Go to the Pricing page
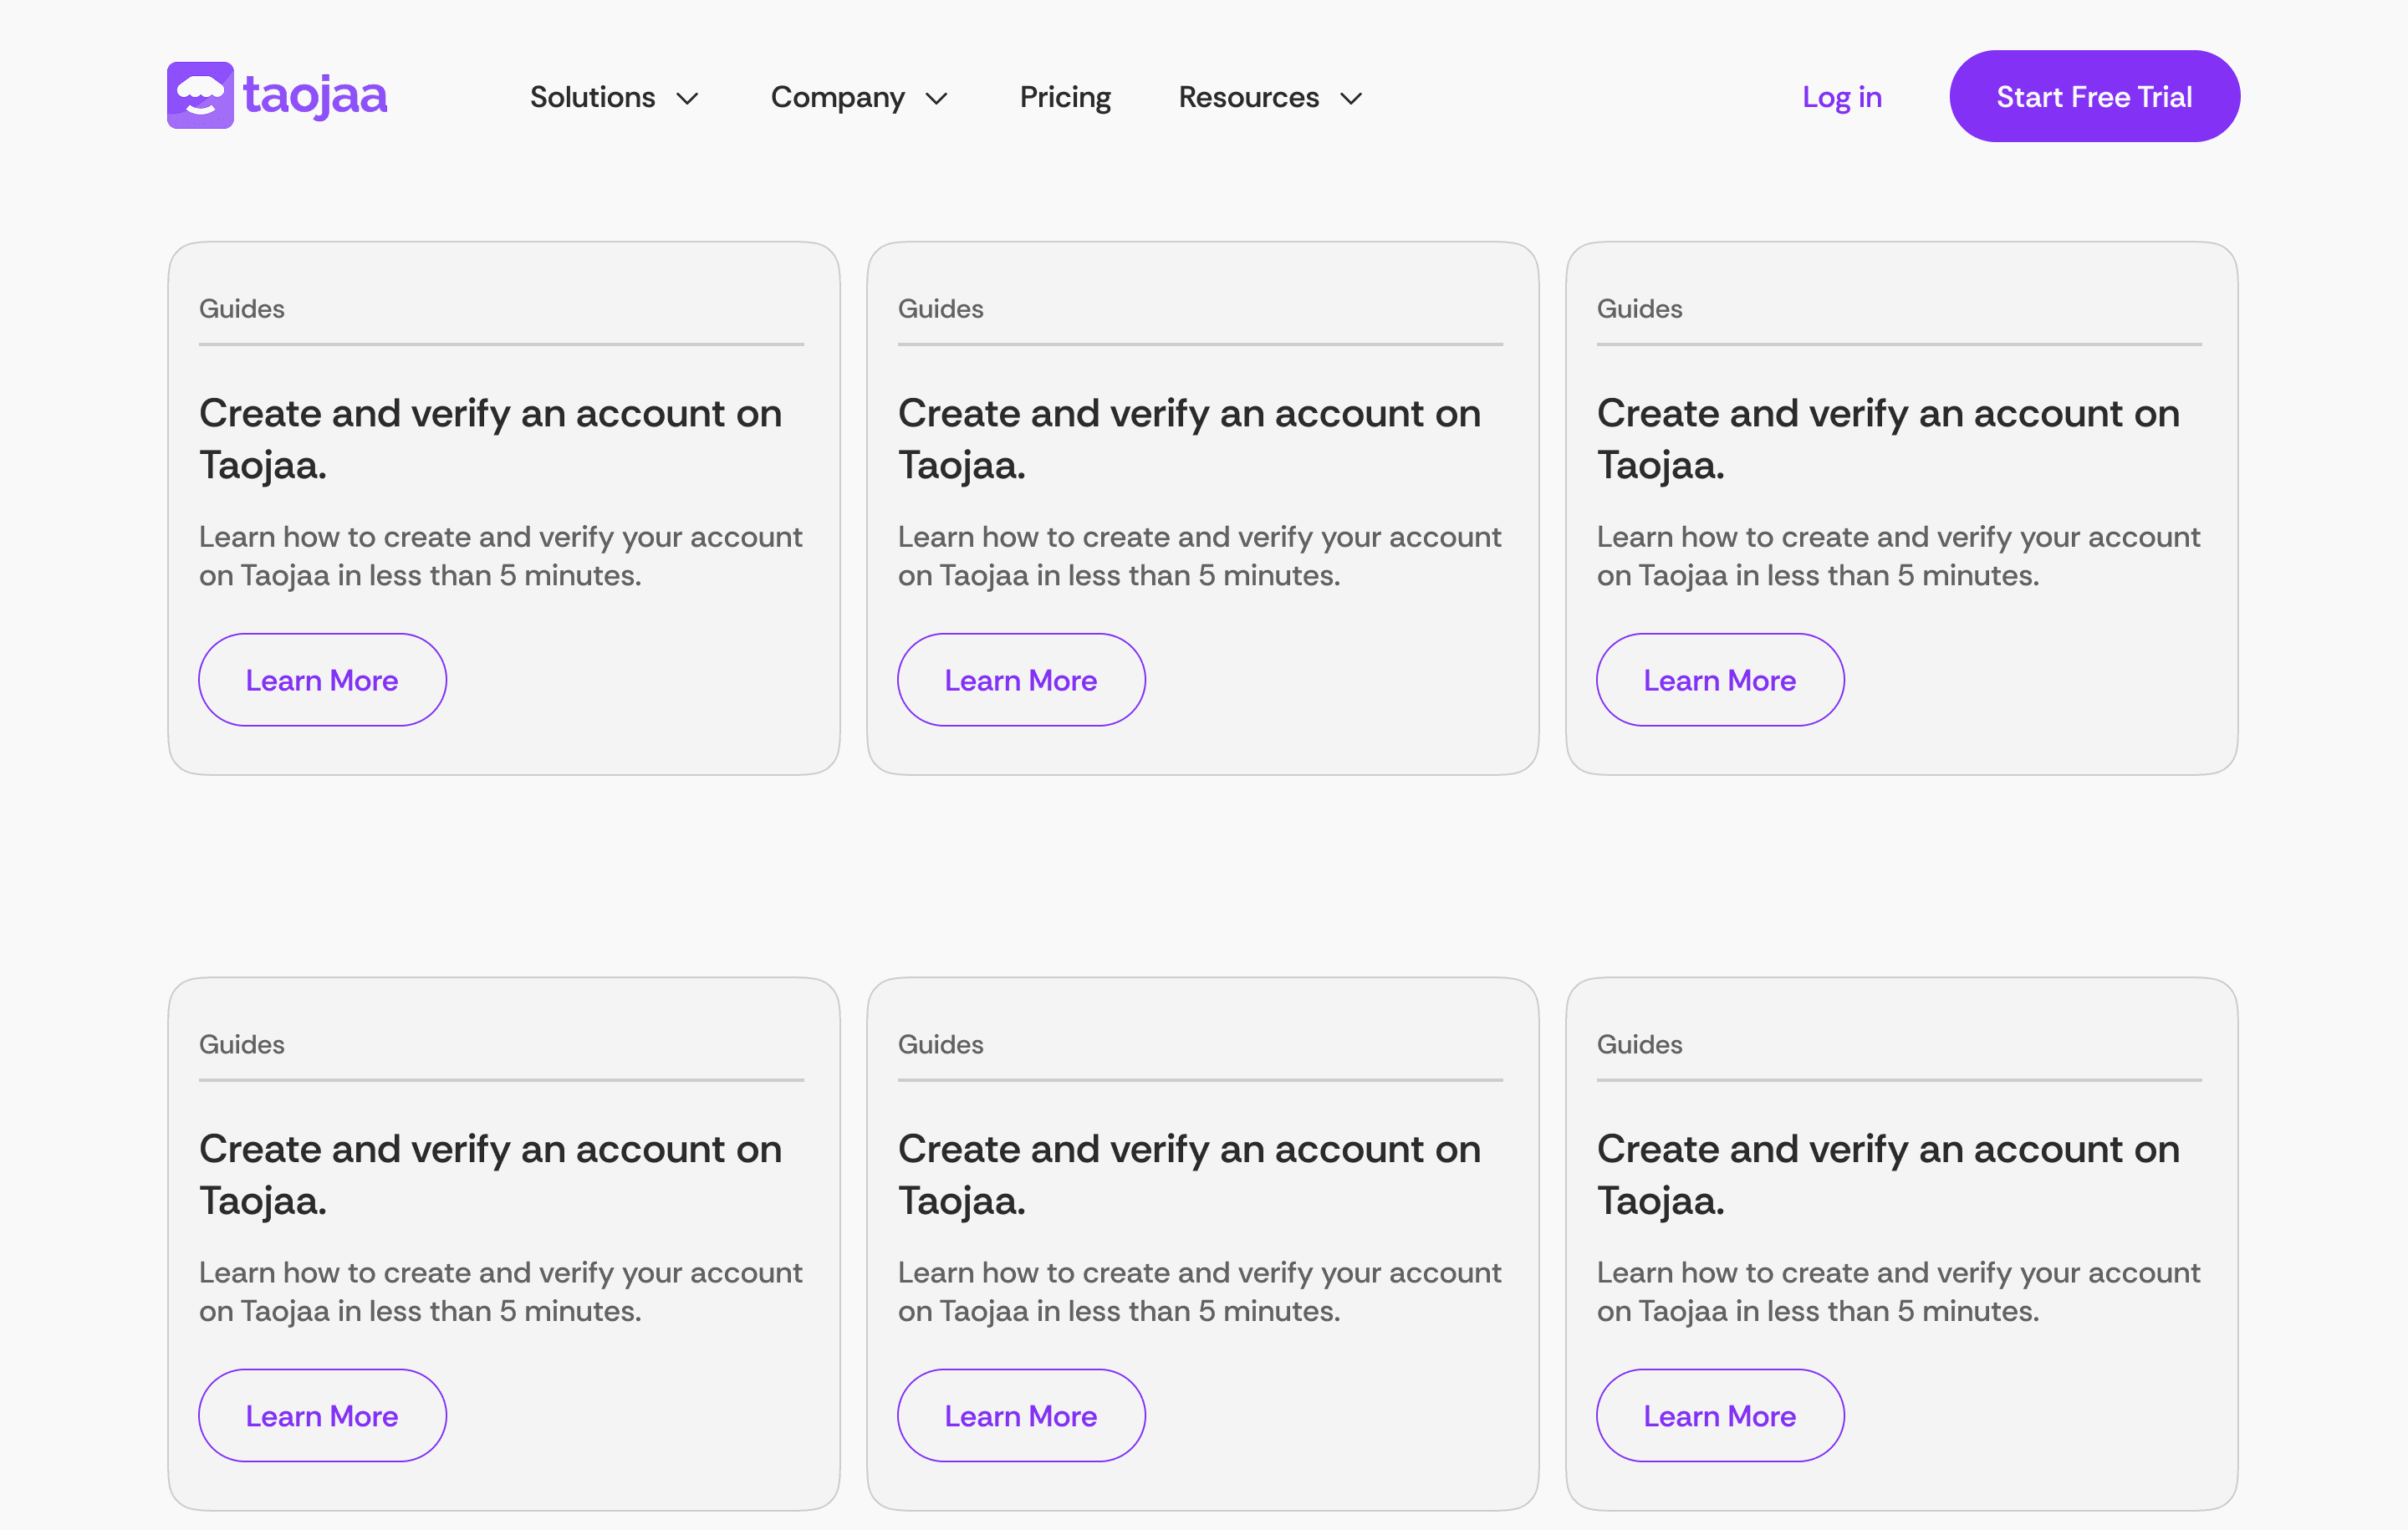Viewport: 2408px width, 1530px height. pyautogui.click(x=1065, y=97)
